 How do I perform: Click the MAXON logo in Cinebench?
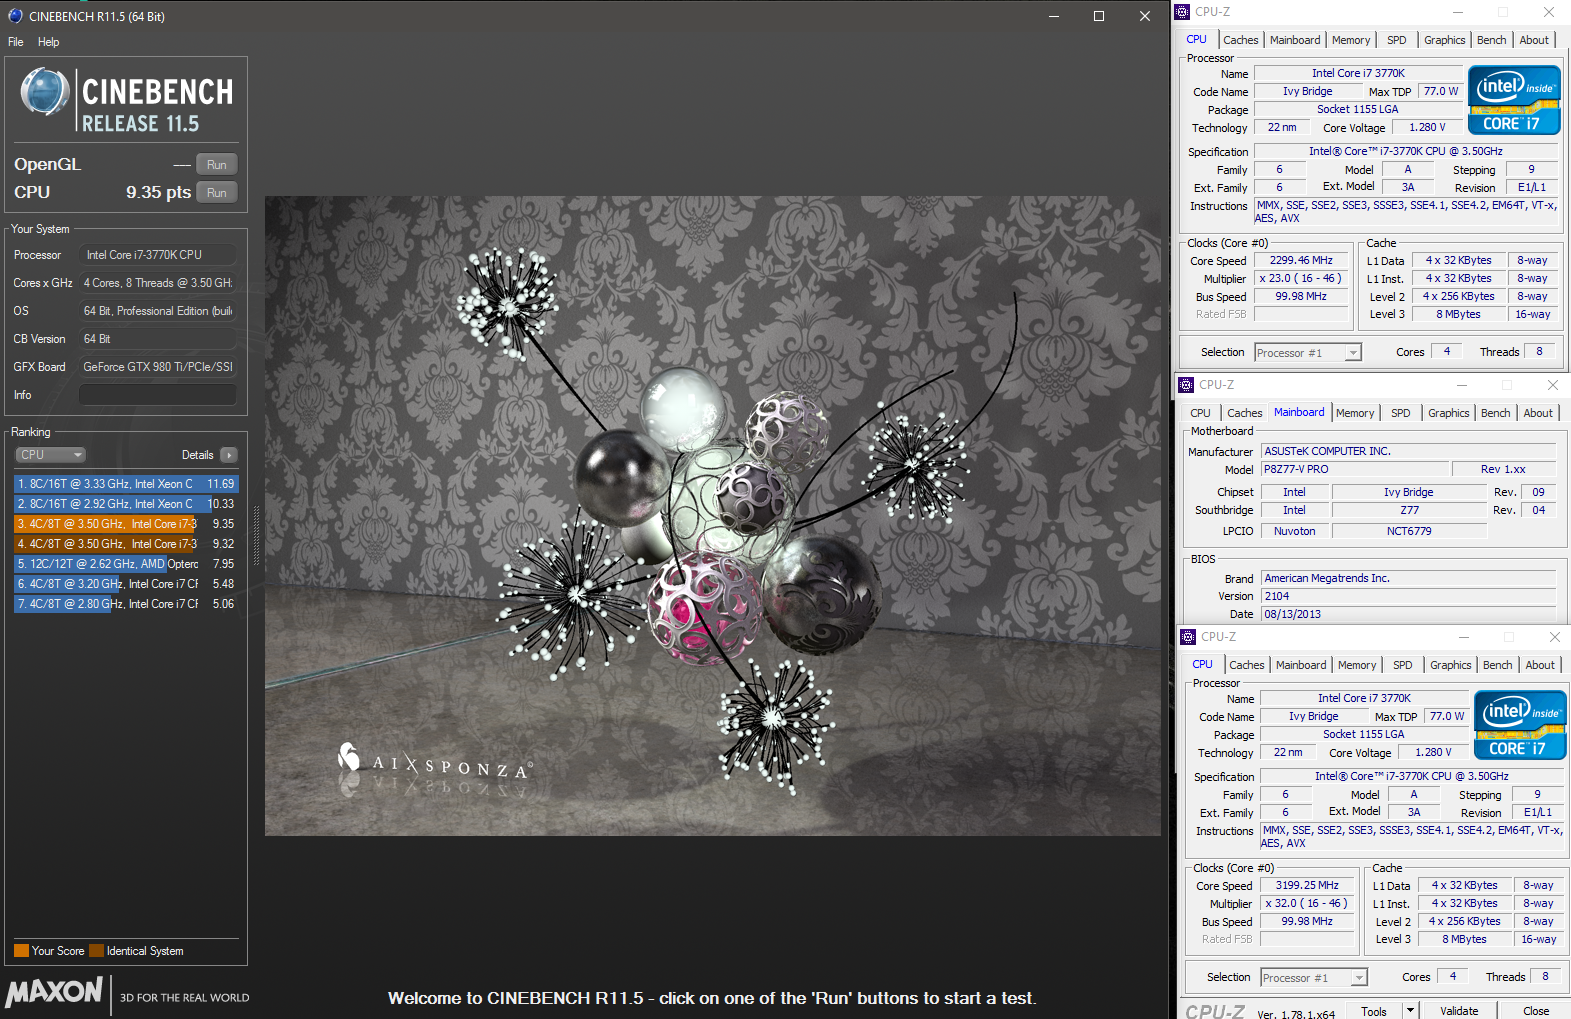pyautogui.click(x=54, y=992)
